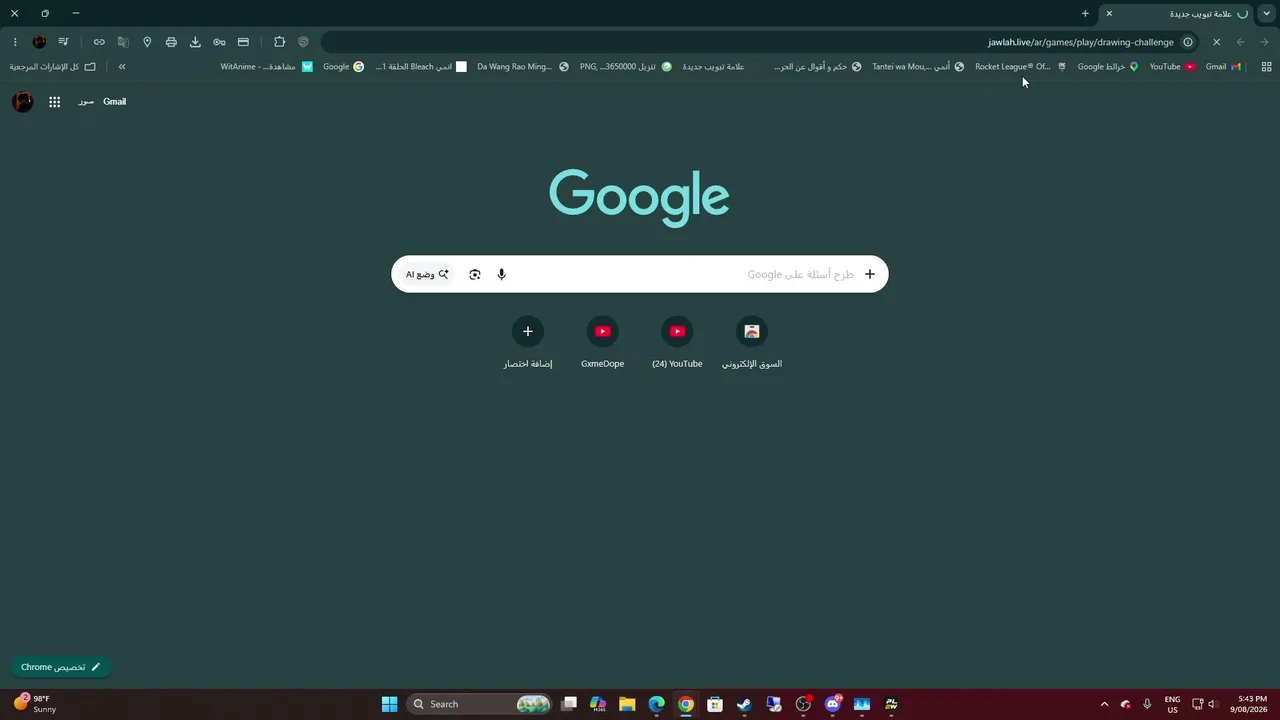Open the Google account avatar on the page
1280x720 pixels.
tap(23, 102)
